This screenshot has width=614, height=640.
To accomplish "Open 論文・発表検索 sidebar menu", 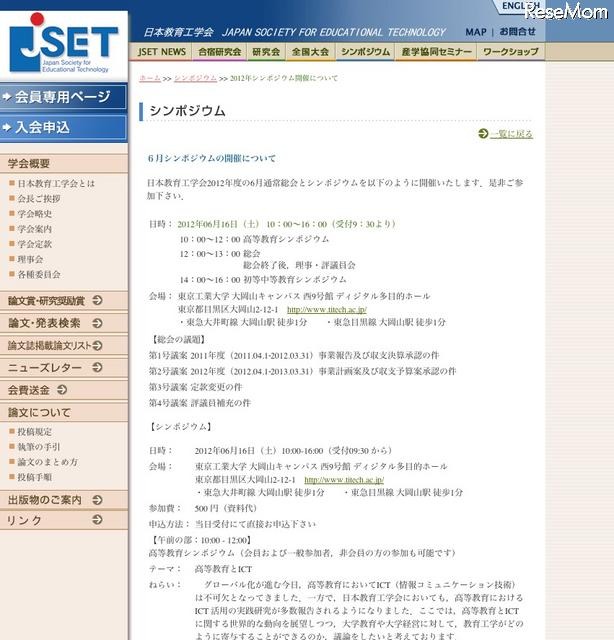I will click(64, 323).
